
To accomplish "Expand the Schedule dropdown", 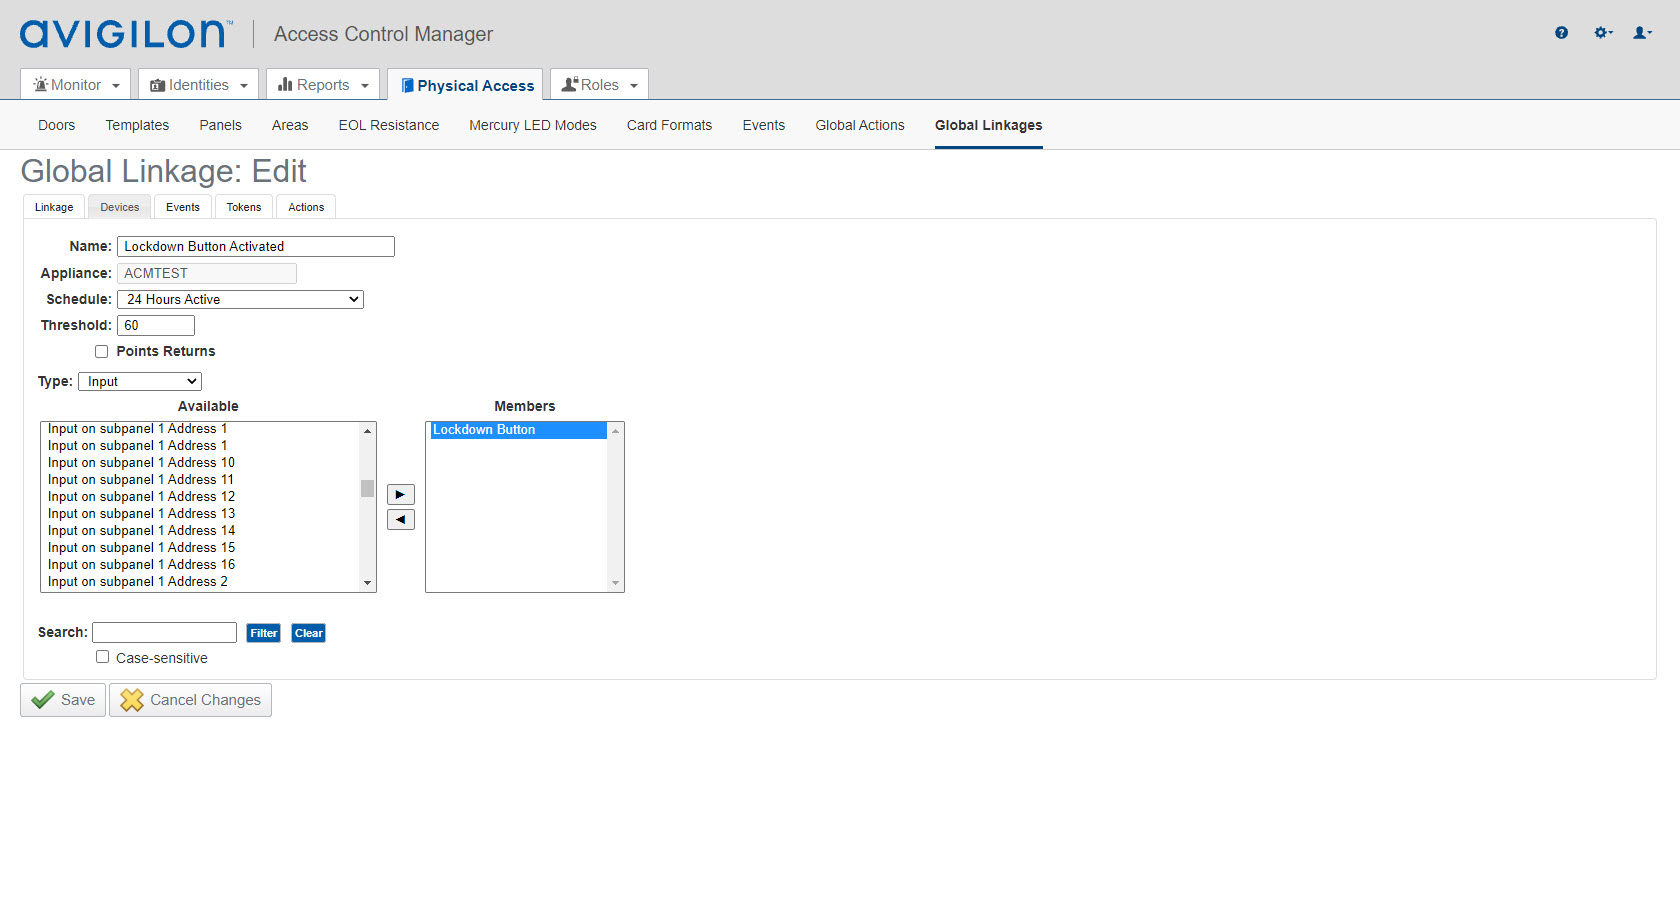I will [x=240, y=300].
